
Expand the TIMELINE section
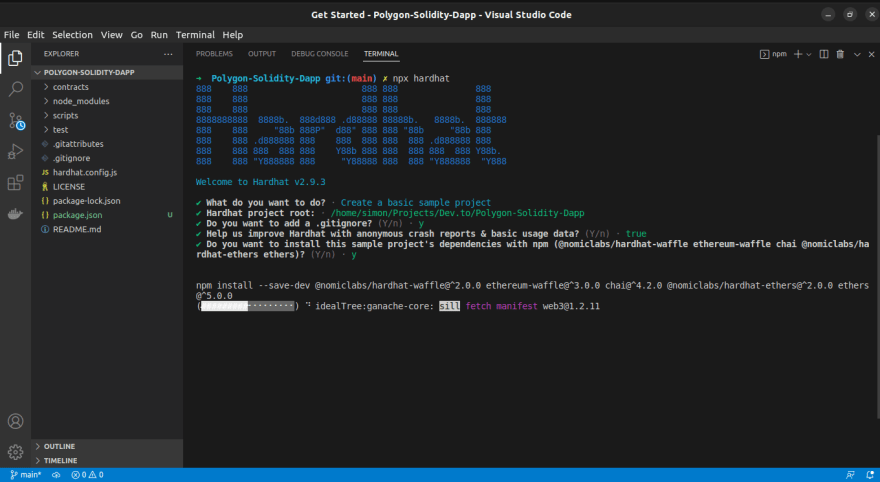tap(60, 460)
